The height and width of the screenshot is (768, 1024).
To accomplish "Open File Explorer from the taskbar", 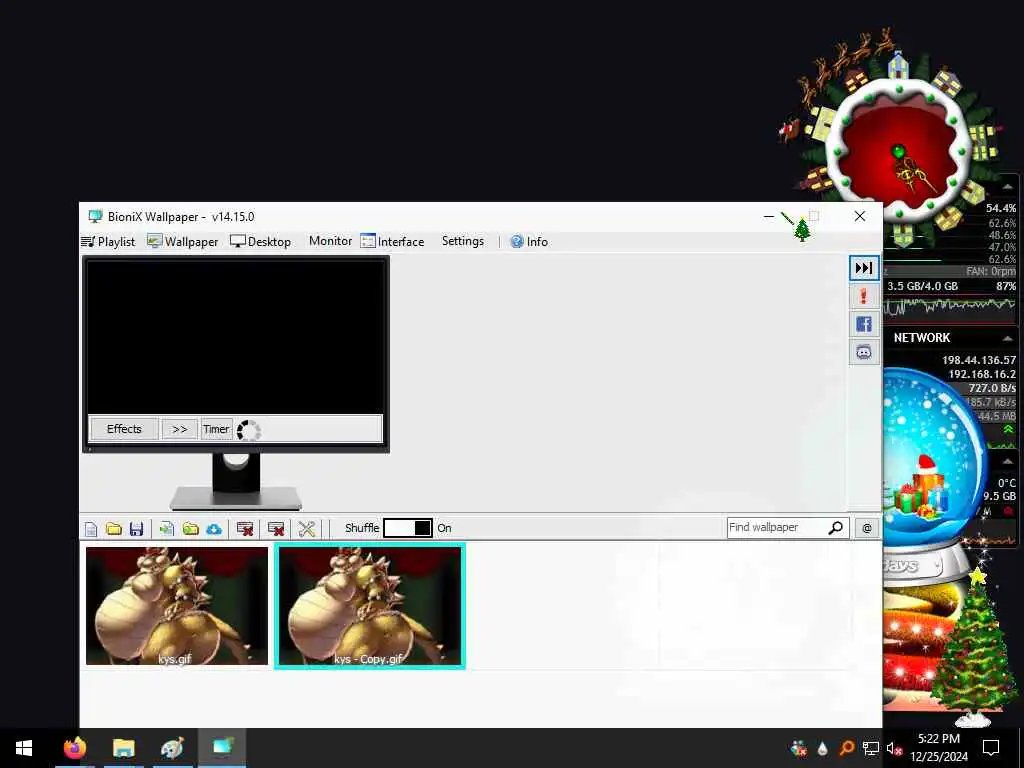I will 123,748.
